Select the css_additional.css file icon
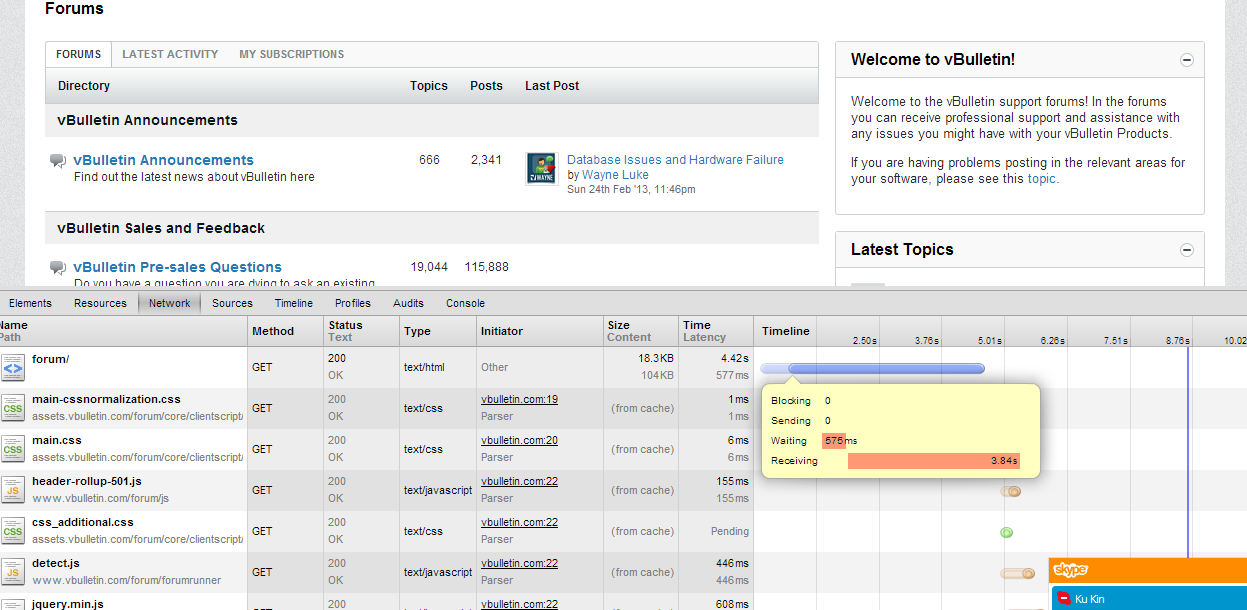The image size is (1247, 610). 12,531
